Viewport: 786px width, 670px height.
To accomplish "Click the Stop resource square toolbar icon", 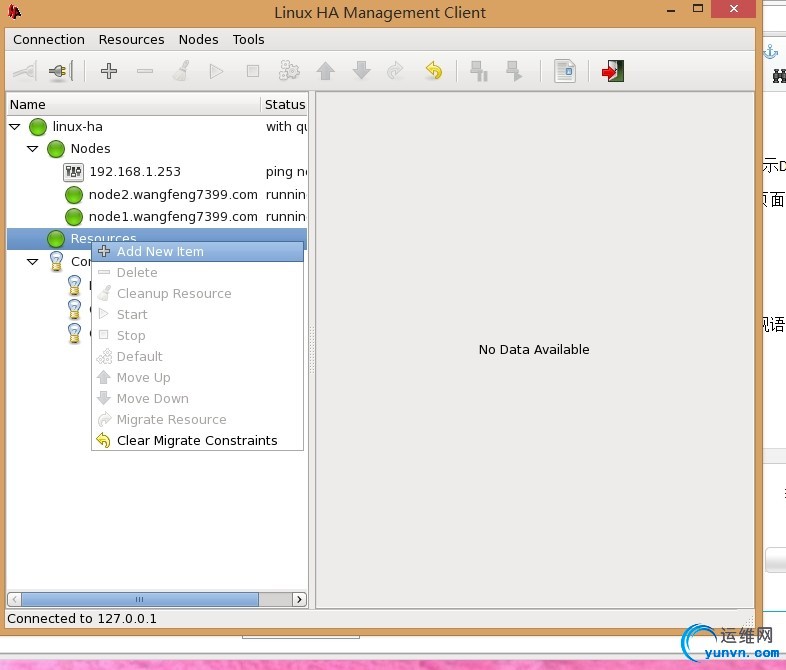I will 253,71.
